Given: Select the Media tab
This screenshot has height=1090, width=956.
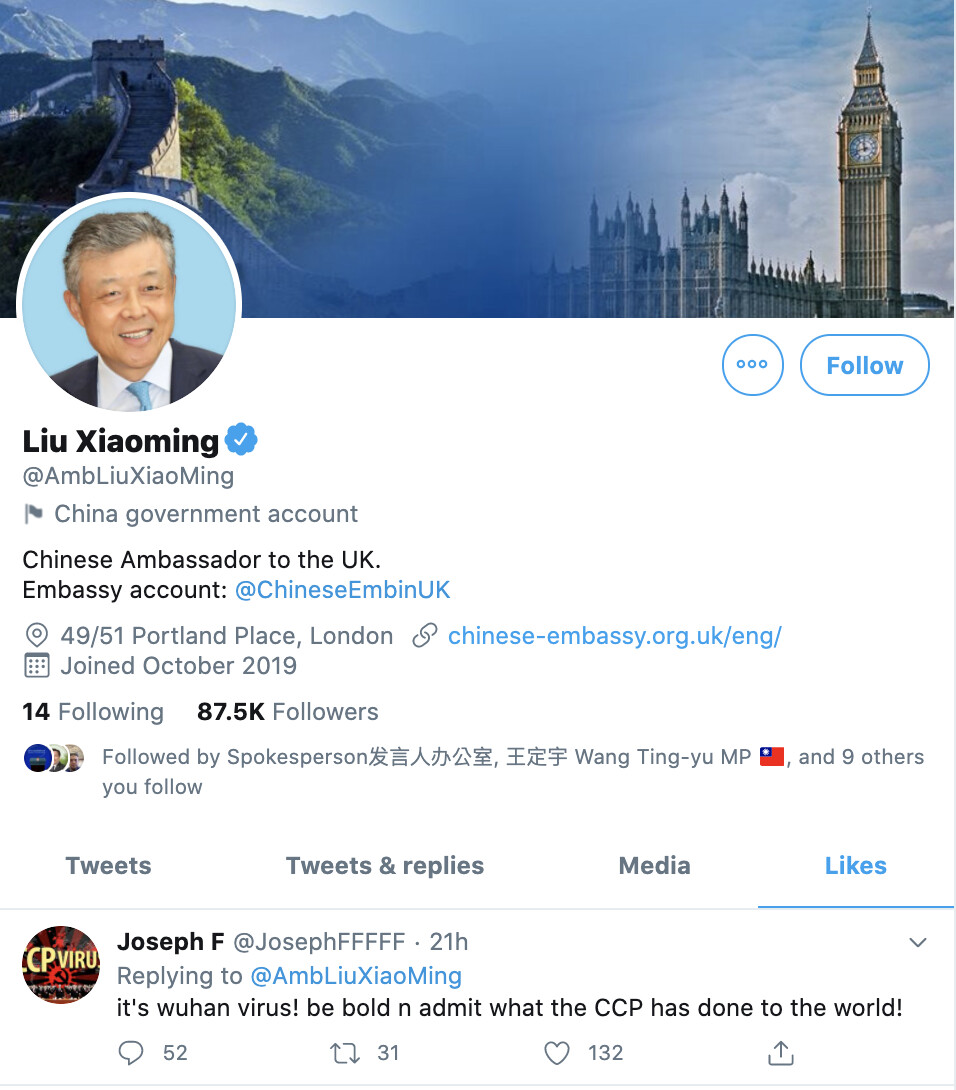Looking at the screenshot, I should point(654,866).
